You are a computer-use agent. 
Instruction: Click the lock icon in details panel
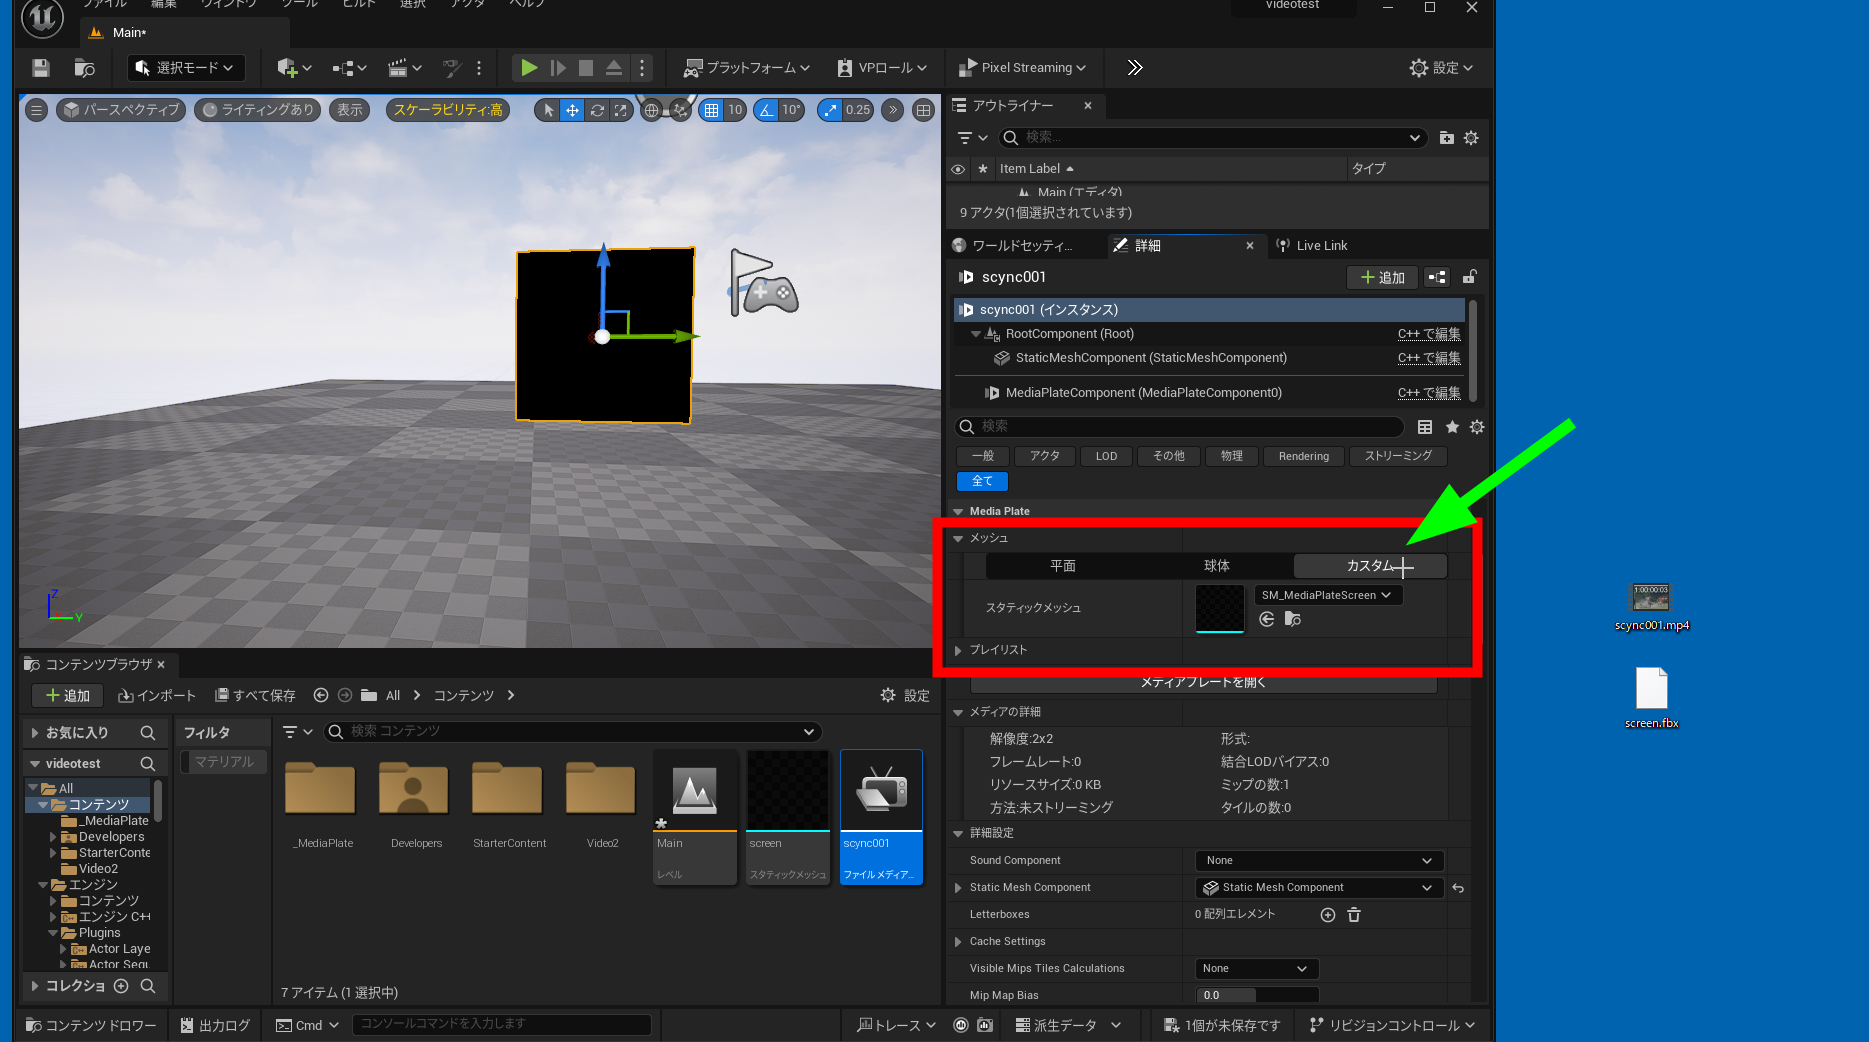point(1469,277)
